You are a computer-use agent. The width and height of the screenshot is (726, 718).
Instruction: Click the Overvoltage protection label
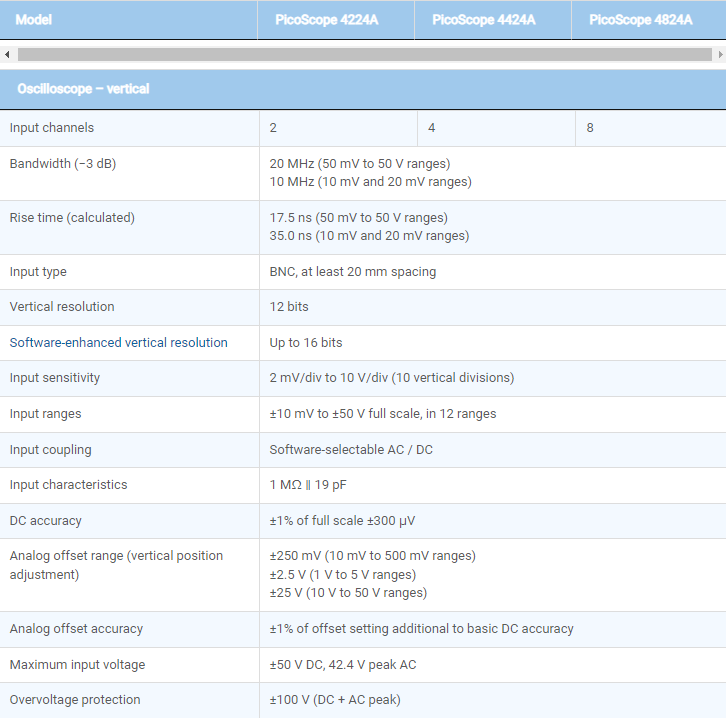pyautogui.click(x=75, y=699)
